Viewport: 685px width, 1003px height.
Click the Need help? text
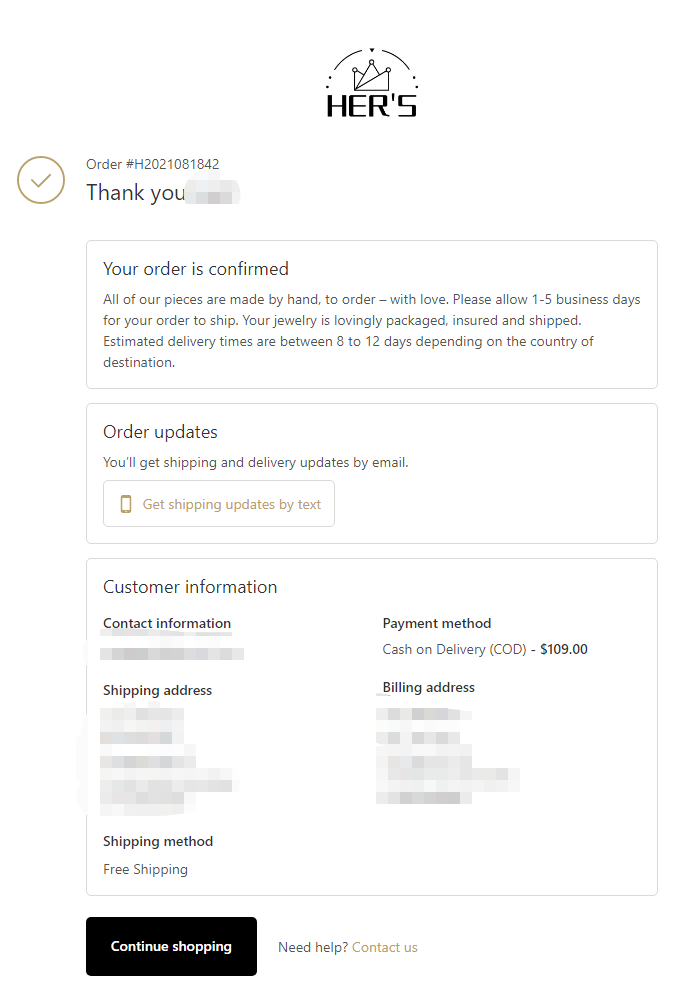313,947
